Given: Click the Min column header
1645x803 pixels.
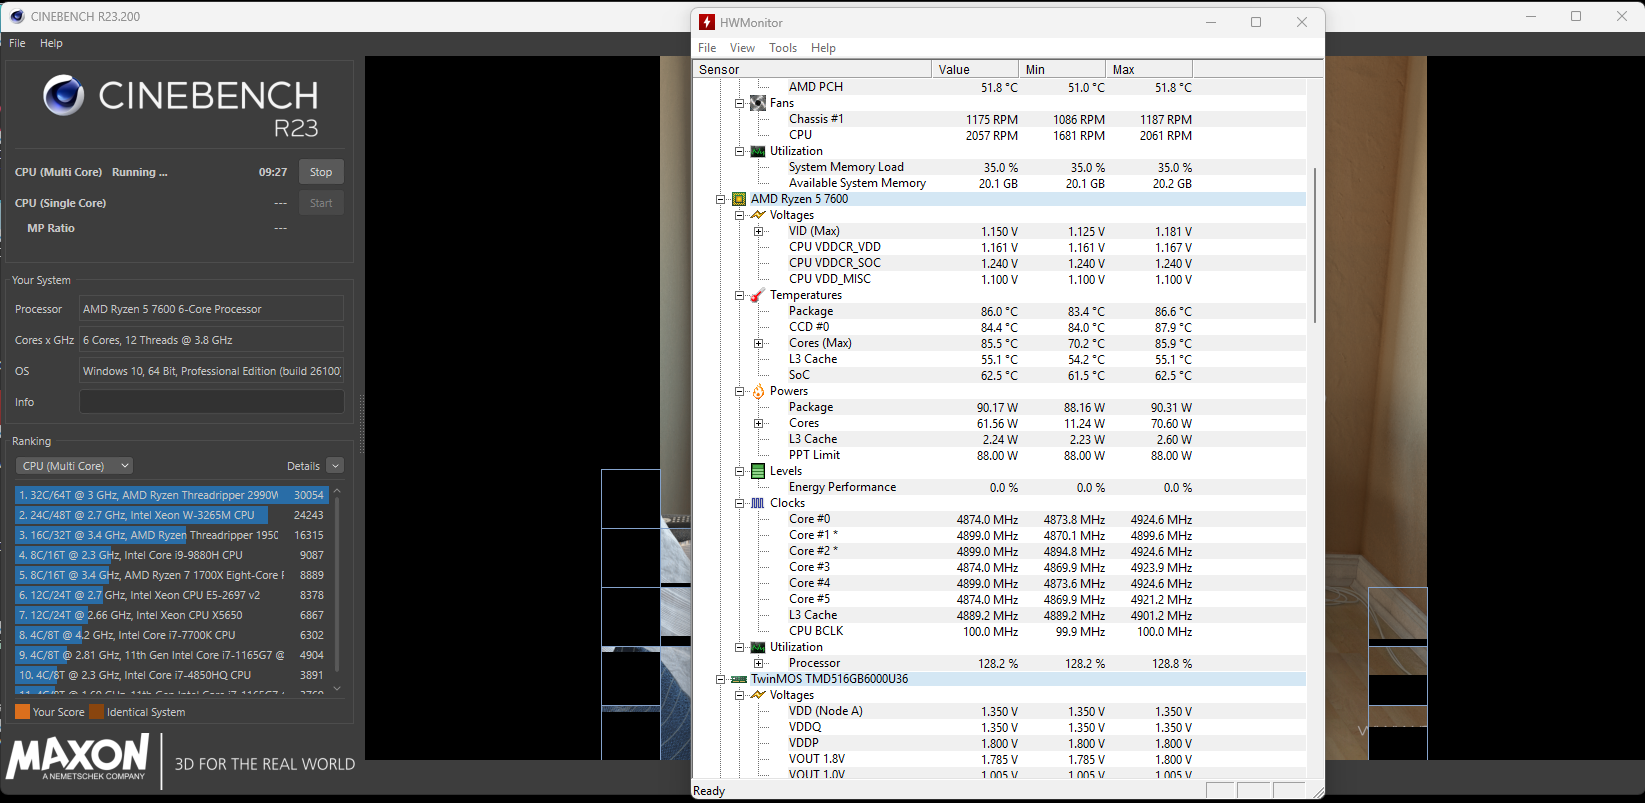Looking at the screenshot, I should [x=1062, y=69].
